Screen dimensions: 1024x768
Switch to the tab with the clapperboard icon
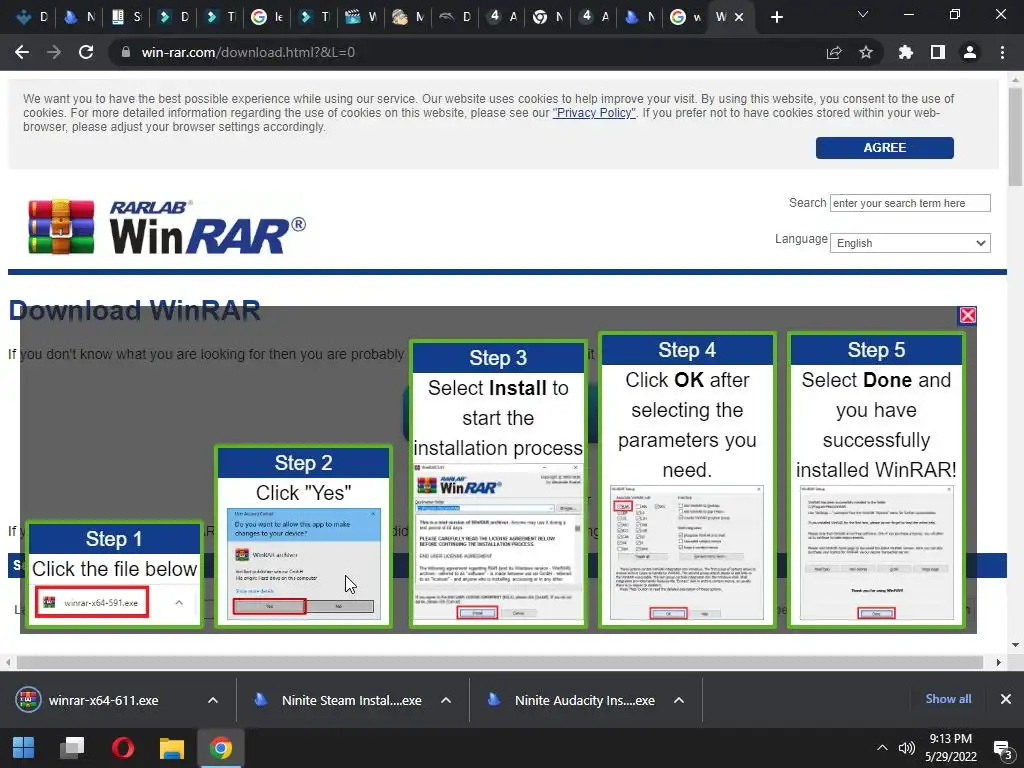(360, 17)
